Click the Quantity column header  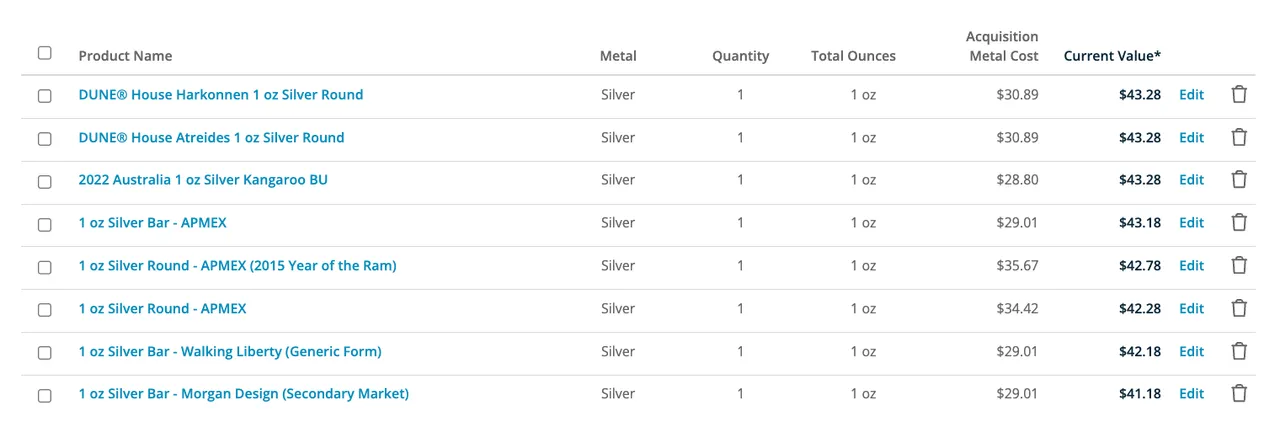point(740,56)
